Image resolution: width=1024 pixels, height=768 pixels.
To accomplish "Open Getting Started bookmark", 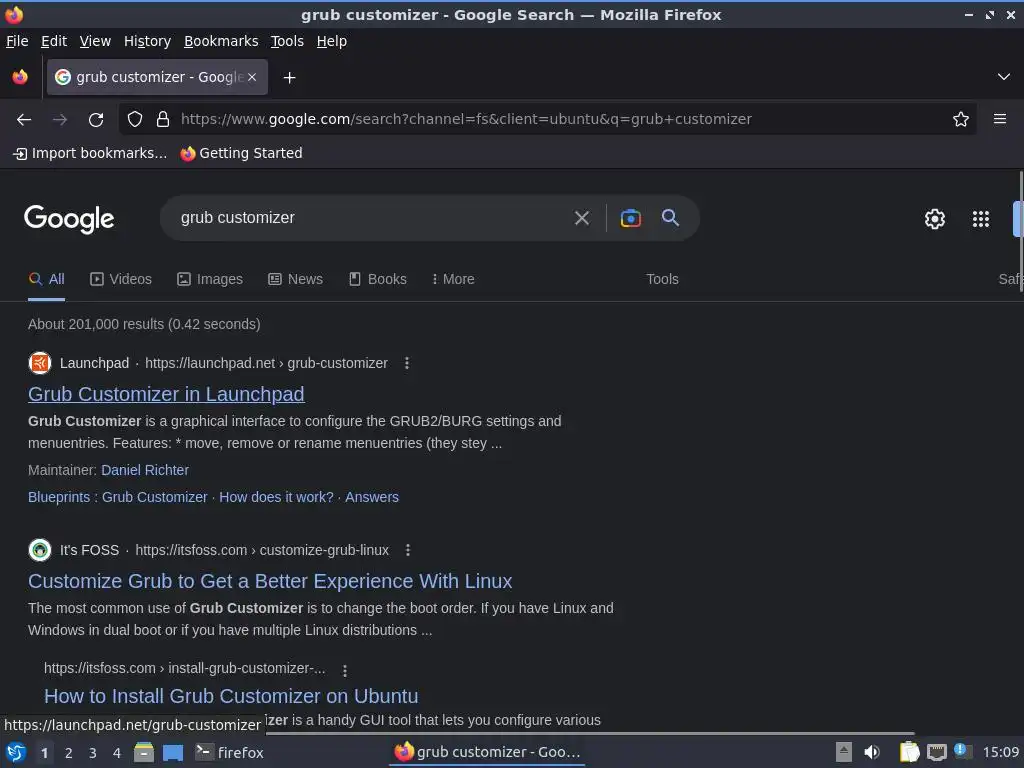I will click(x=242, y=153).
